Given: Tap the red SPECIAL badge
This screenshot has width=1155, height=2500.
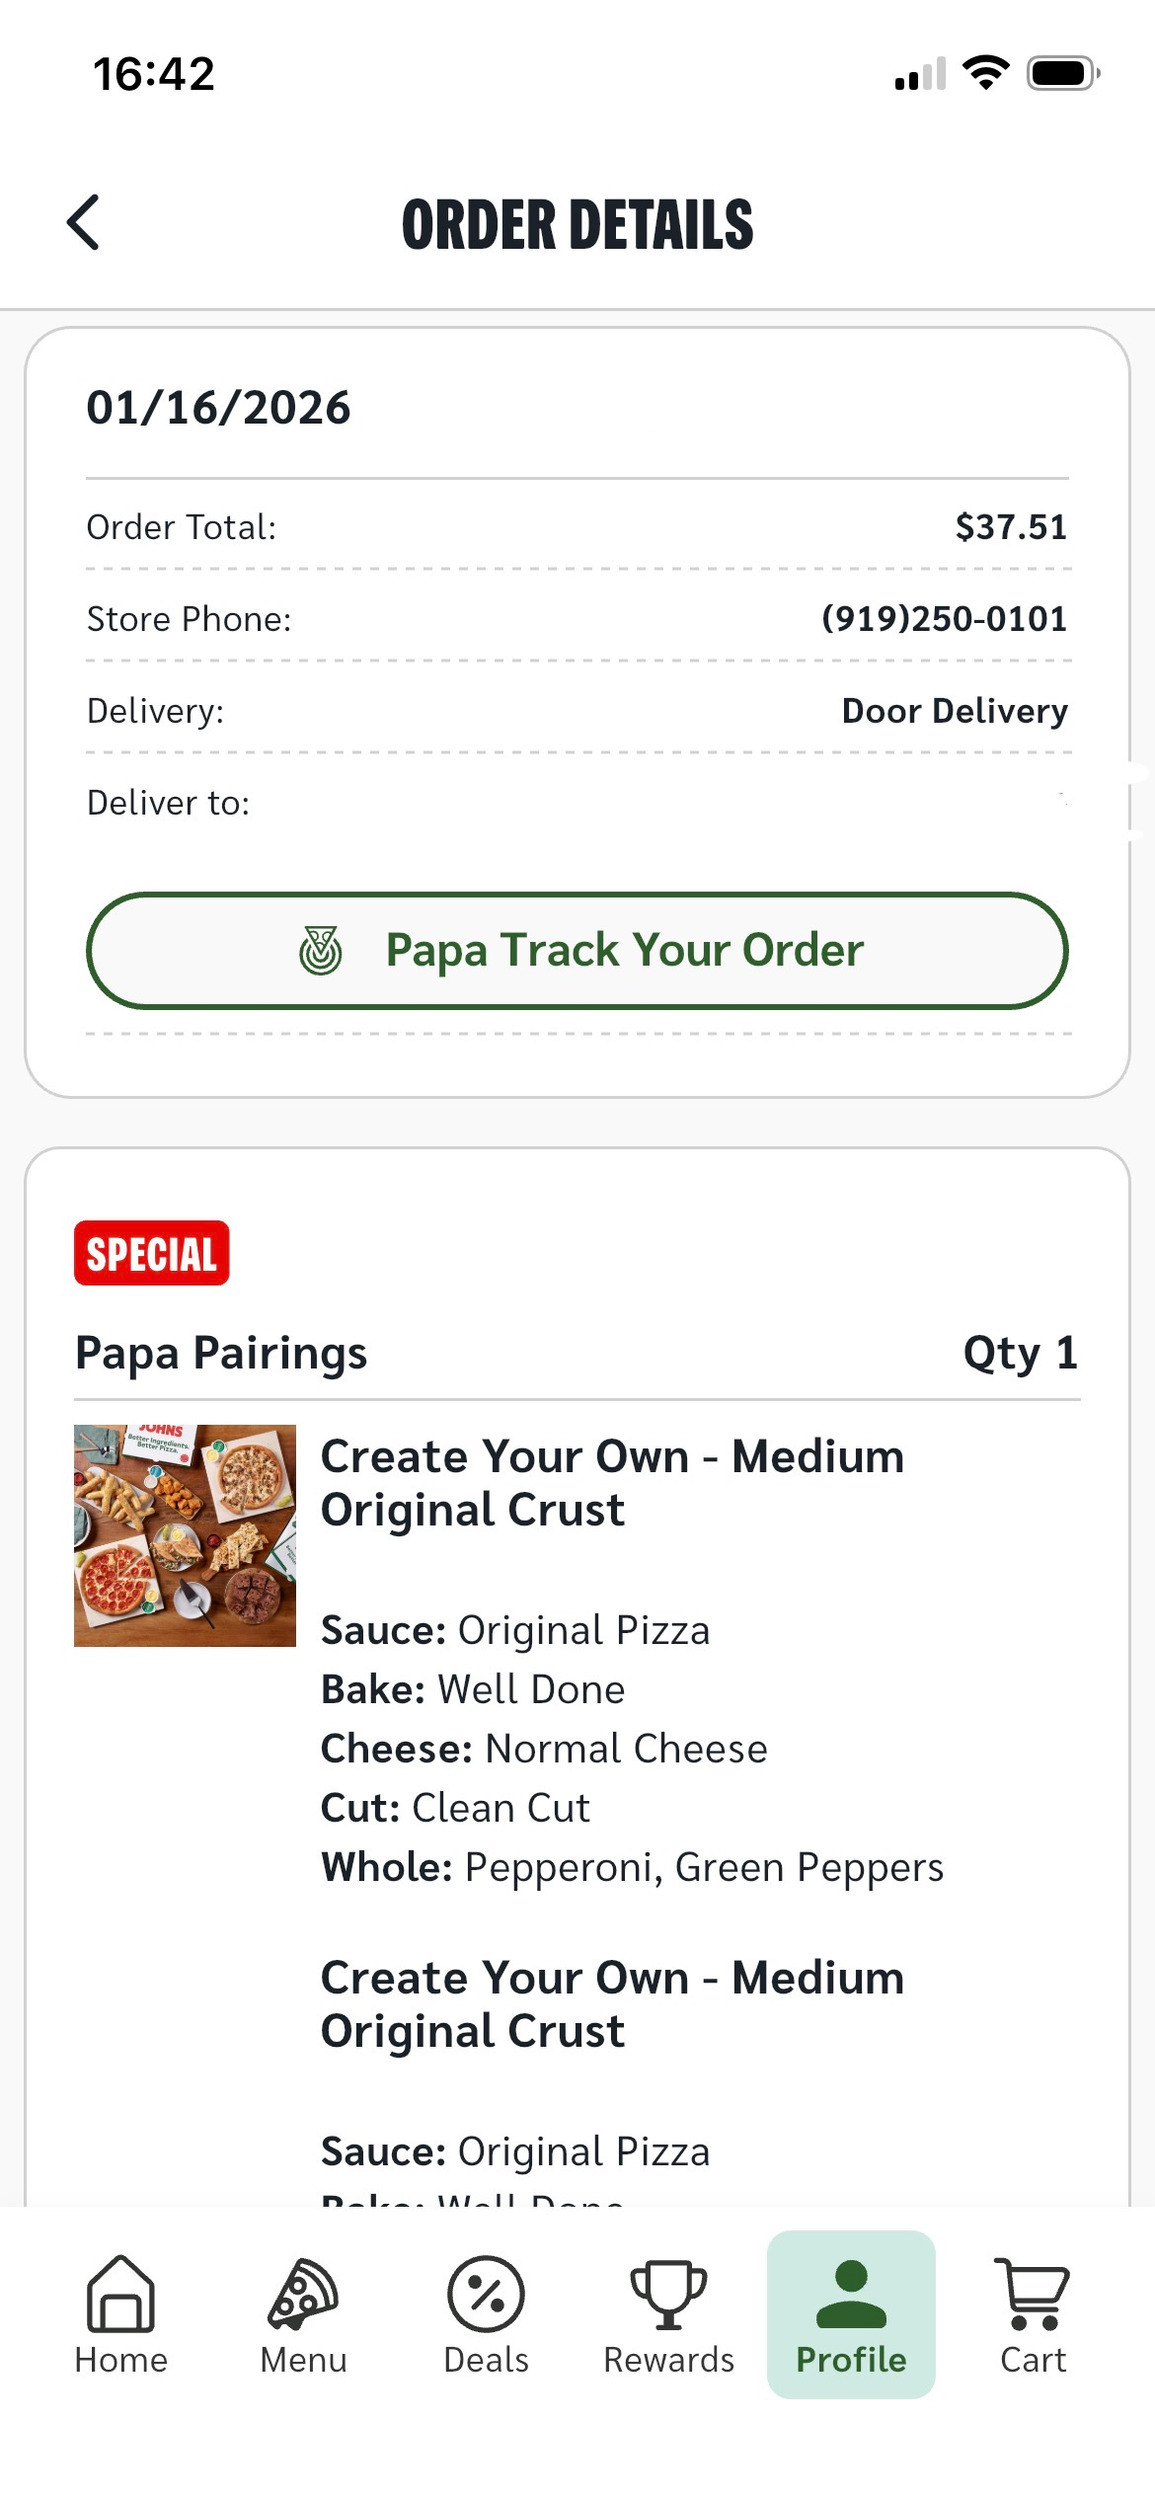Looking at the screenshot, I should [x=152, y=1253].
